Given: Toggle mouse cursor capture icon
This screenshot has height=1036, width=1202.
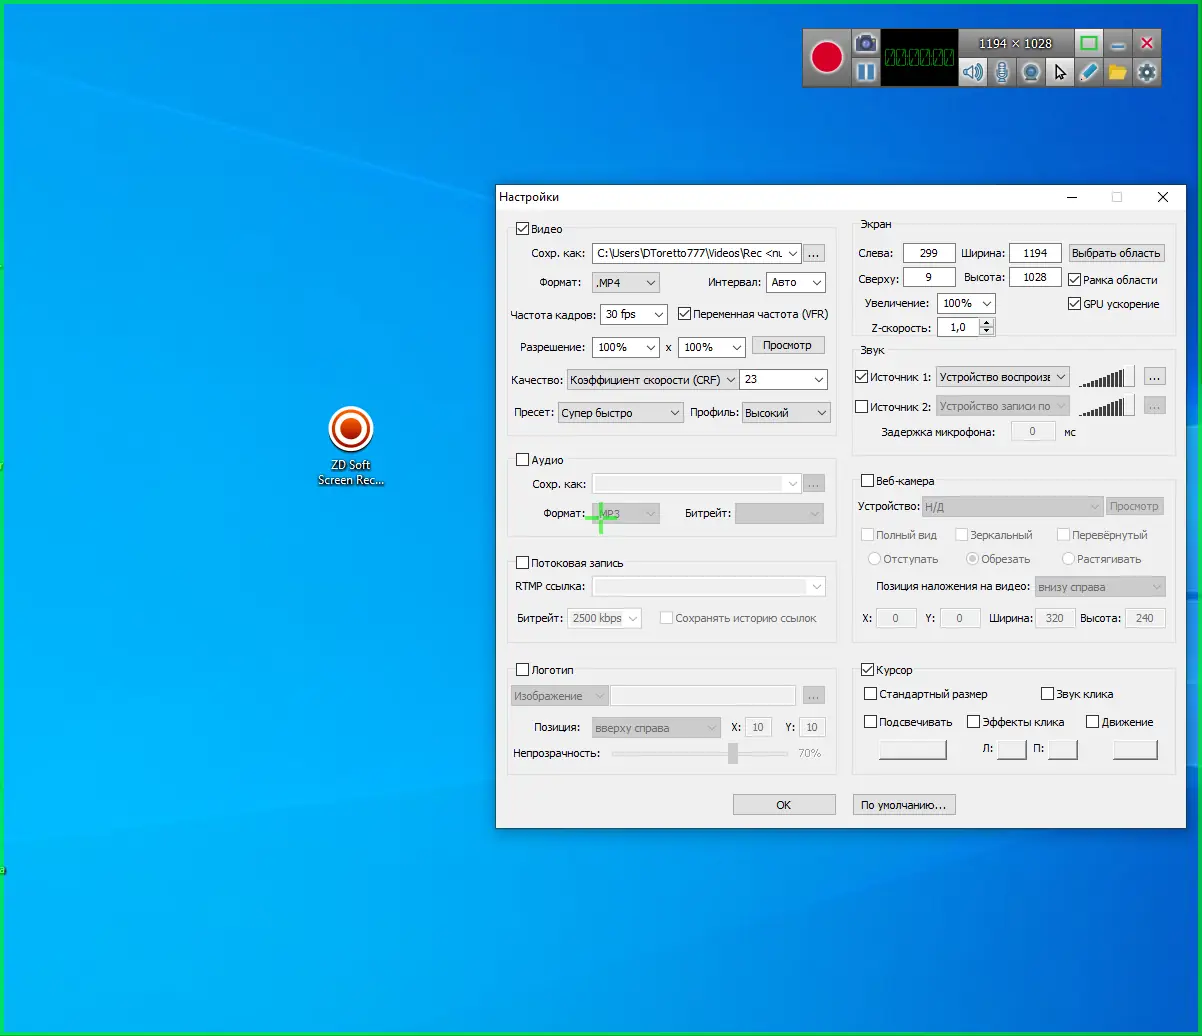Looking at the screenshot, I should point(1060,72).
